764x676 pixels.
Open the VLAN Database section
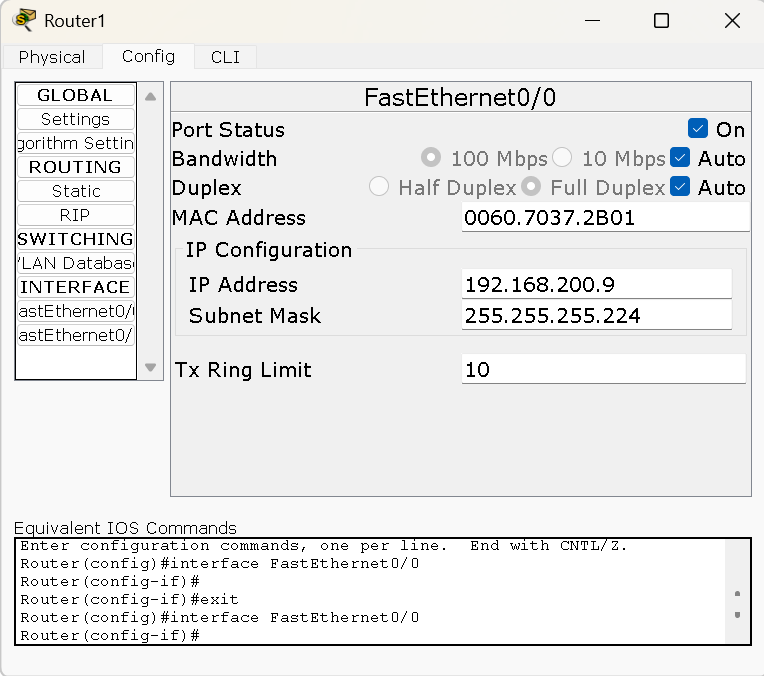[x=76, y=263]
